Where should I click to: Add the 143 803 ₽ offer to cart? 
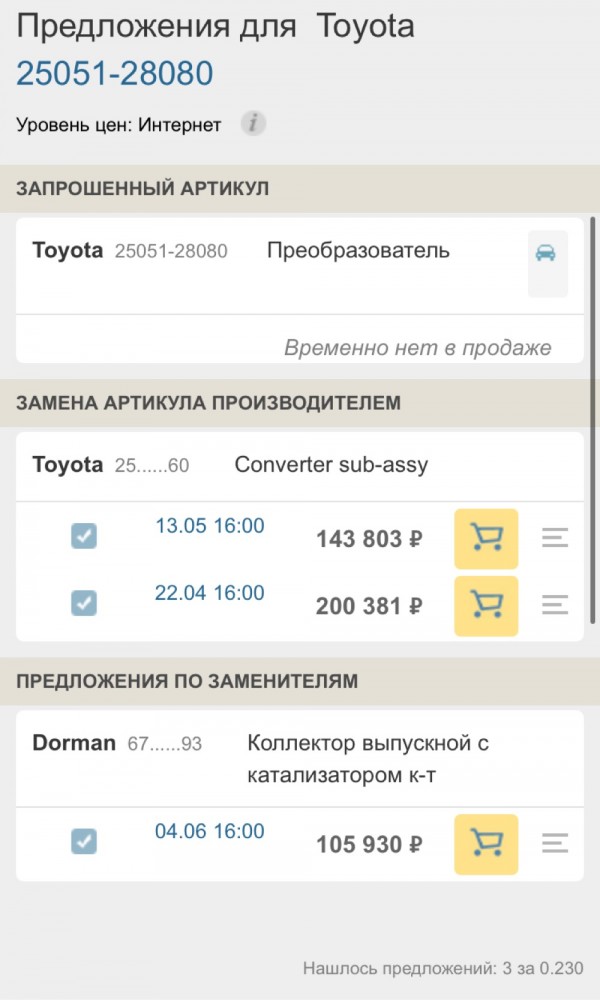[486, 538]
